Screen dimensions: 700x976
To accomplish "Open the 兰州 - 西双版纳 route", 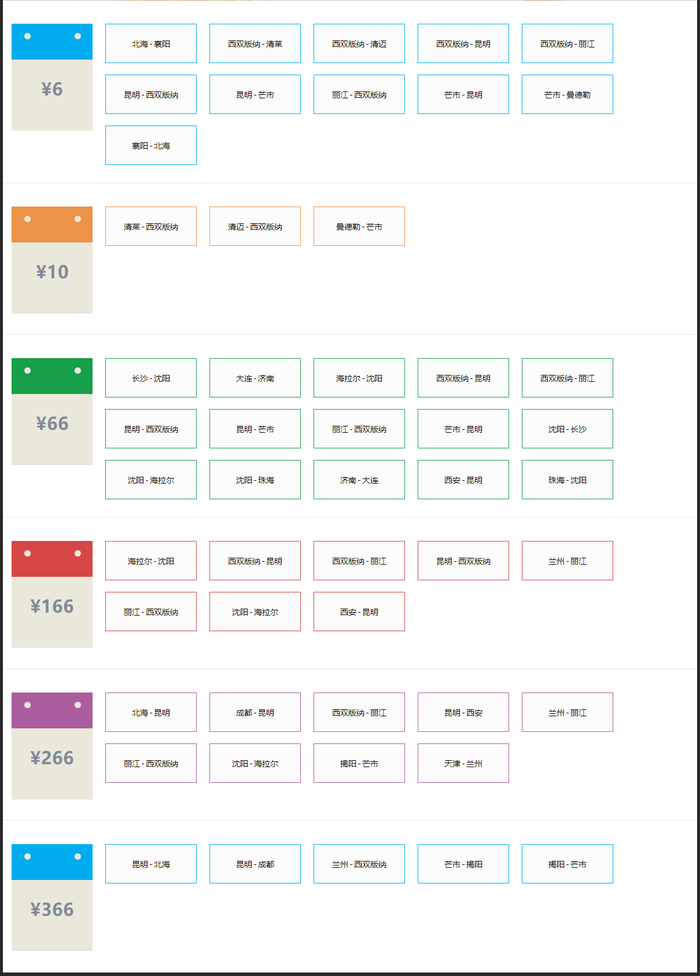I will pyautogui.click(x=359, y=864).
